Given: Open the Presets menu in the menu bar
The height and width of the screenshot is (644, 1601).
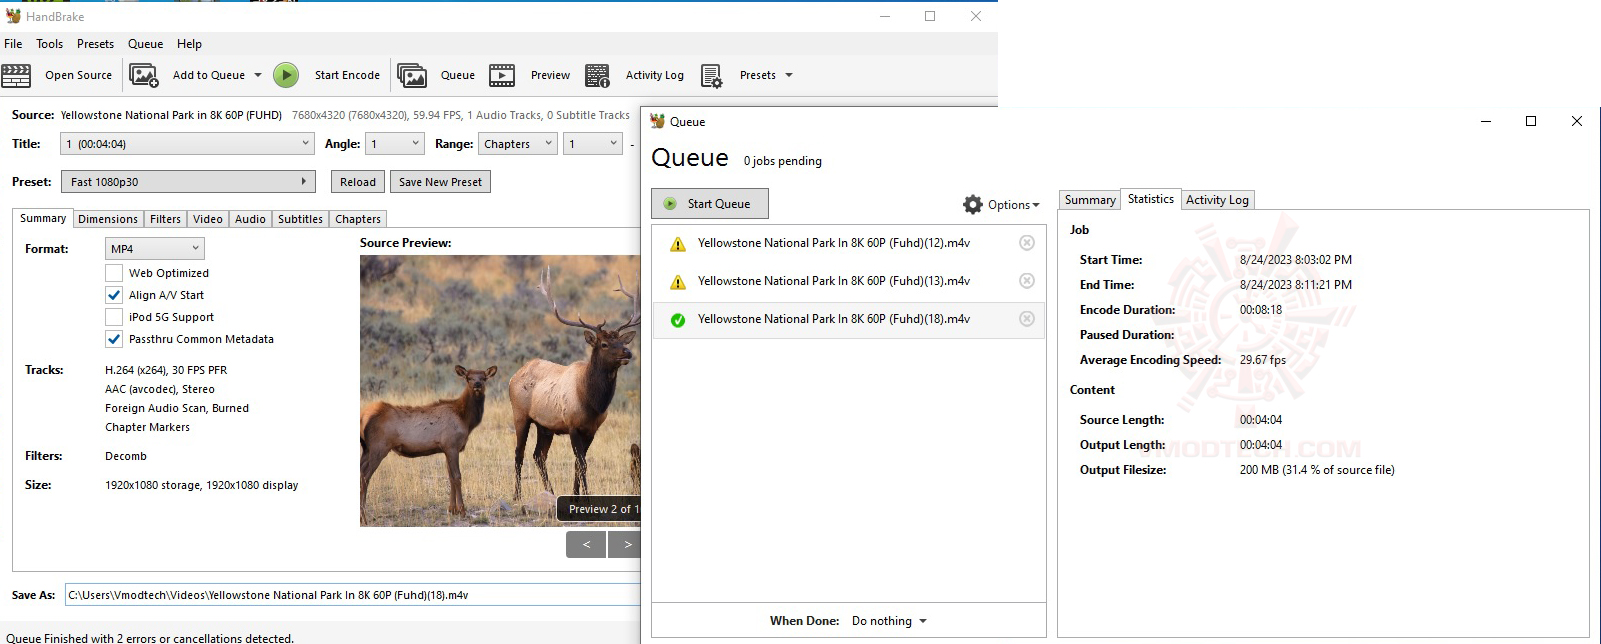Looking at the screenshot, I should coord(95,44).
